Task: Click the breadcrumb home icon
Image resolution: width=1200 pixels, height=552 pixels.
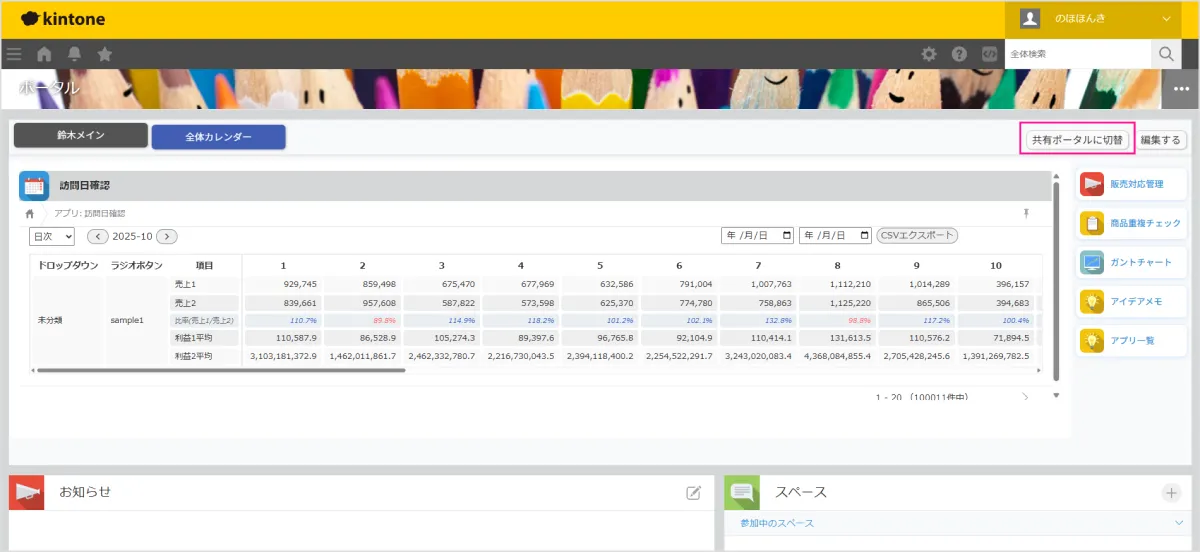Action: pos(30,213)
